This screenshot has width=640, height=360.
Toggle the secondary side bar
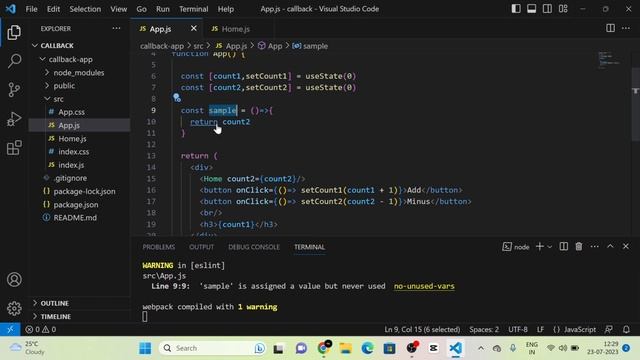tap(547, 9)
